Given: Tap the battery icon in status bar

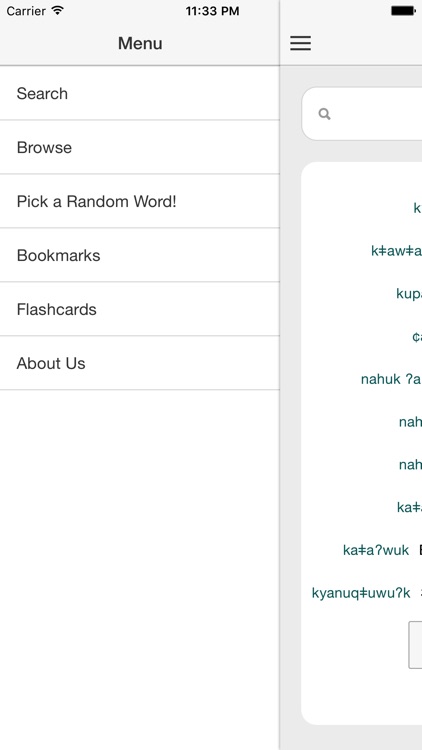Looking at the screenshot, I should tap(404, 11).
